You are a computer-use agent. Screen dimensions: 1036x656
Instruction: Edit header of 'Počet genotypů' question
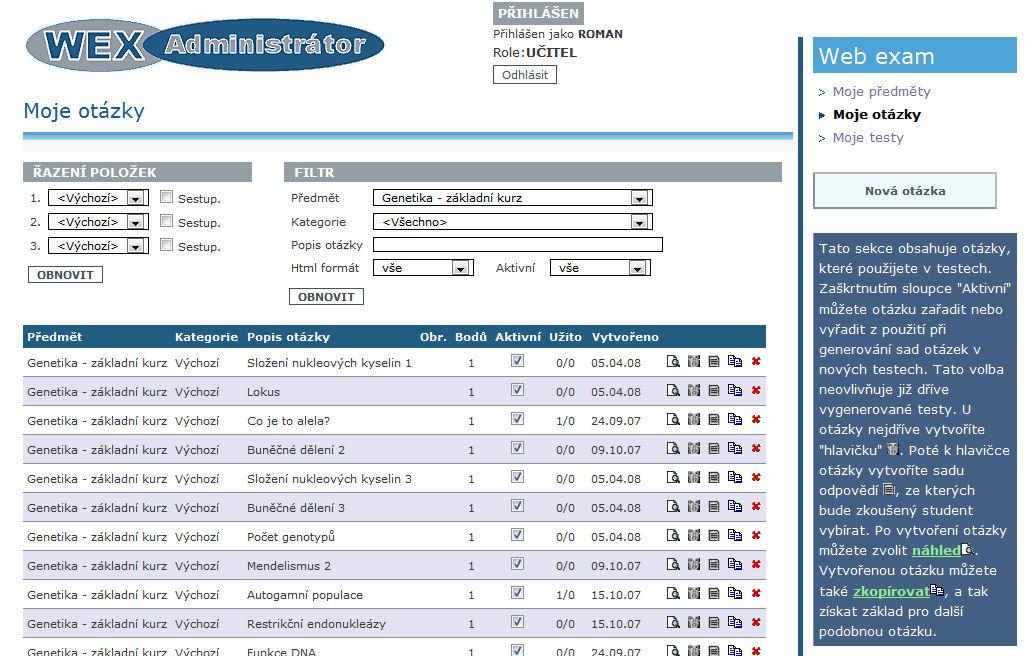click(694, 536)
